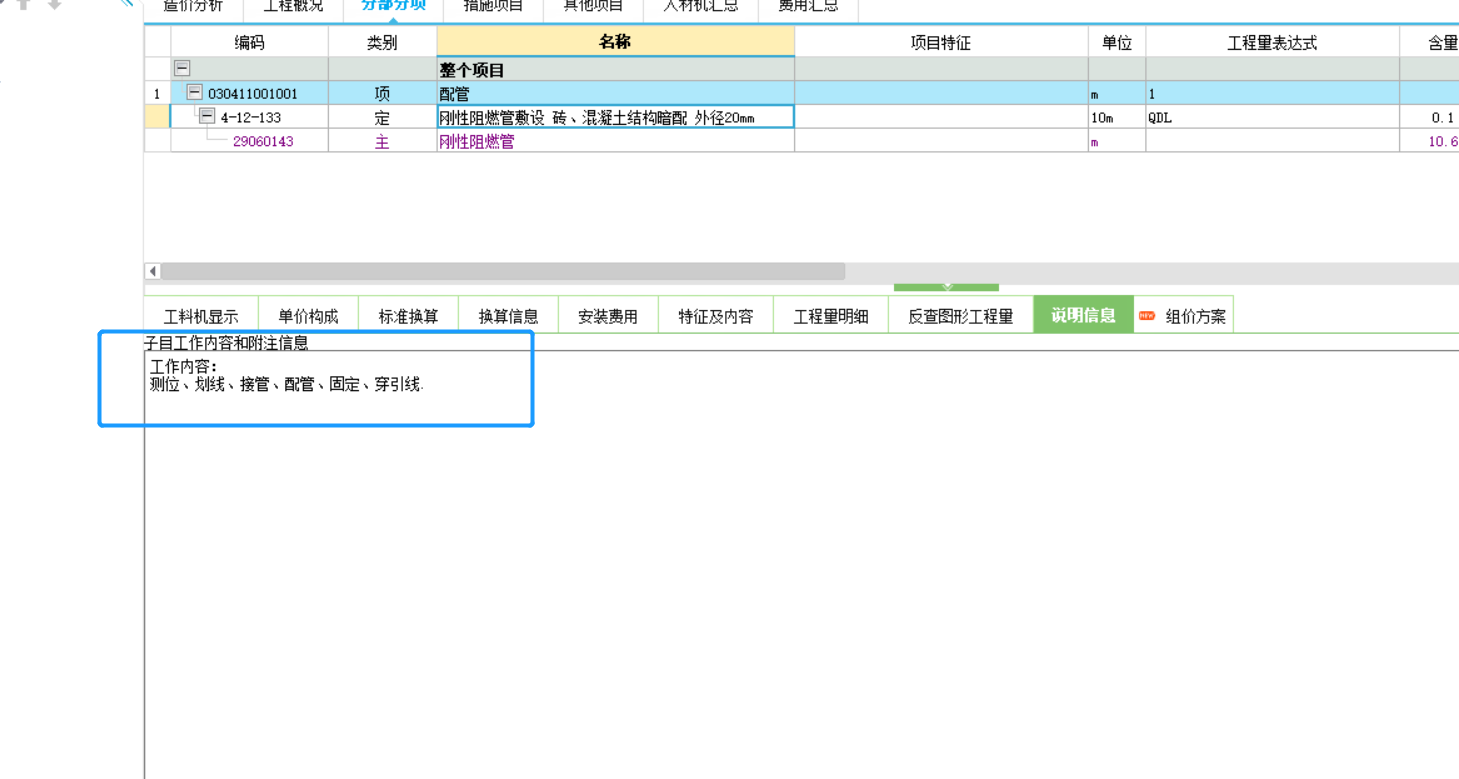Click the 单位 column header
The width and height of the screenshot is (1459, 779).
[x=1117, y=42]
